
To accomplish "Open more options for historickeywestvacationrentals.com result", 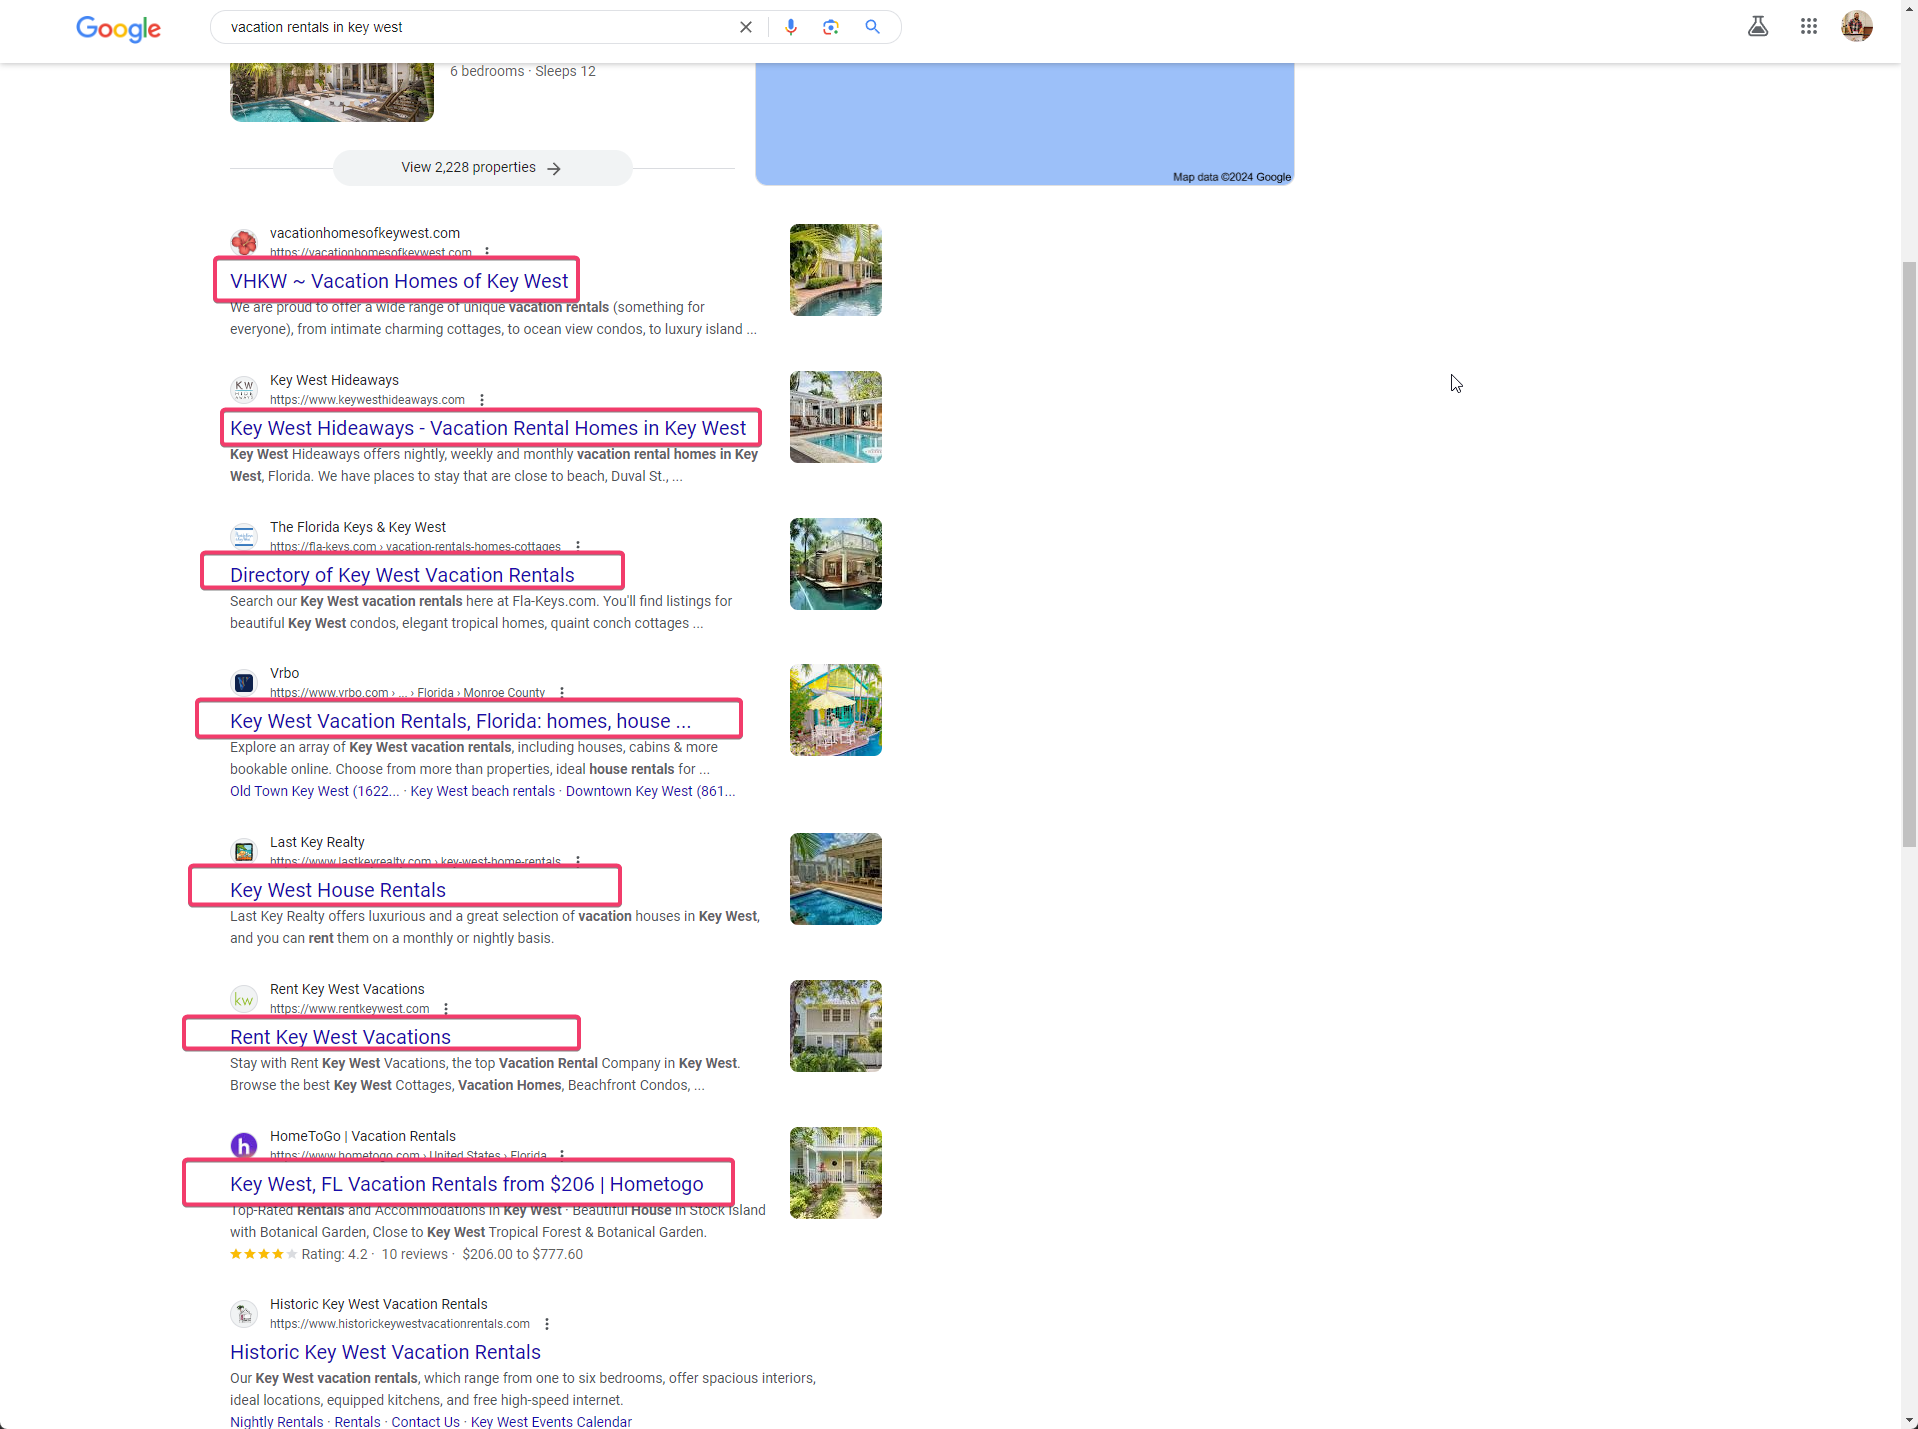I will [x=547, y=1324].
